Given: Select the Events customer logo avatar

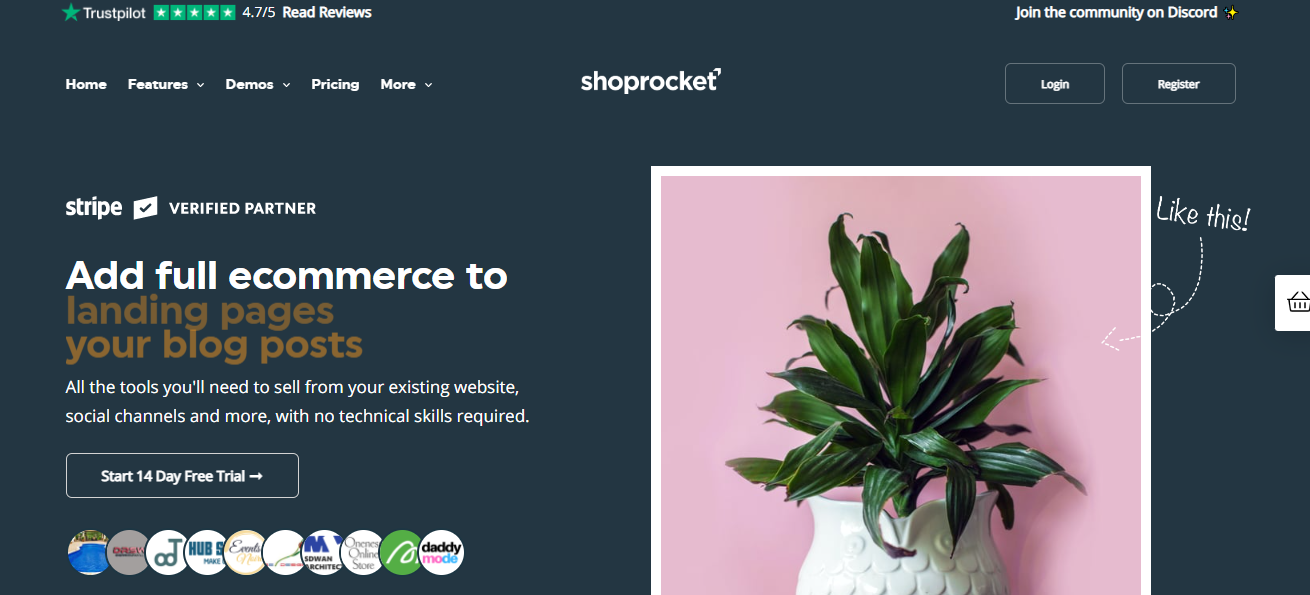Looking at the screenshot, I should click(x=246, y=552).
